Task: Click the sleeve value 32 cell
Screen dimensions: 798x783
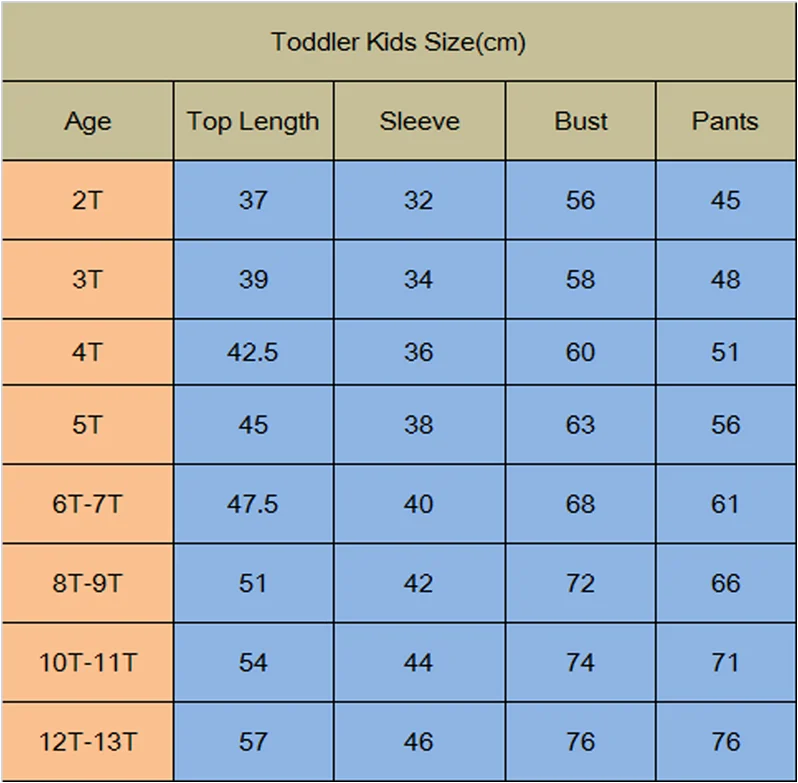Action: coord(419,200)
